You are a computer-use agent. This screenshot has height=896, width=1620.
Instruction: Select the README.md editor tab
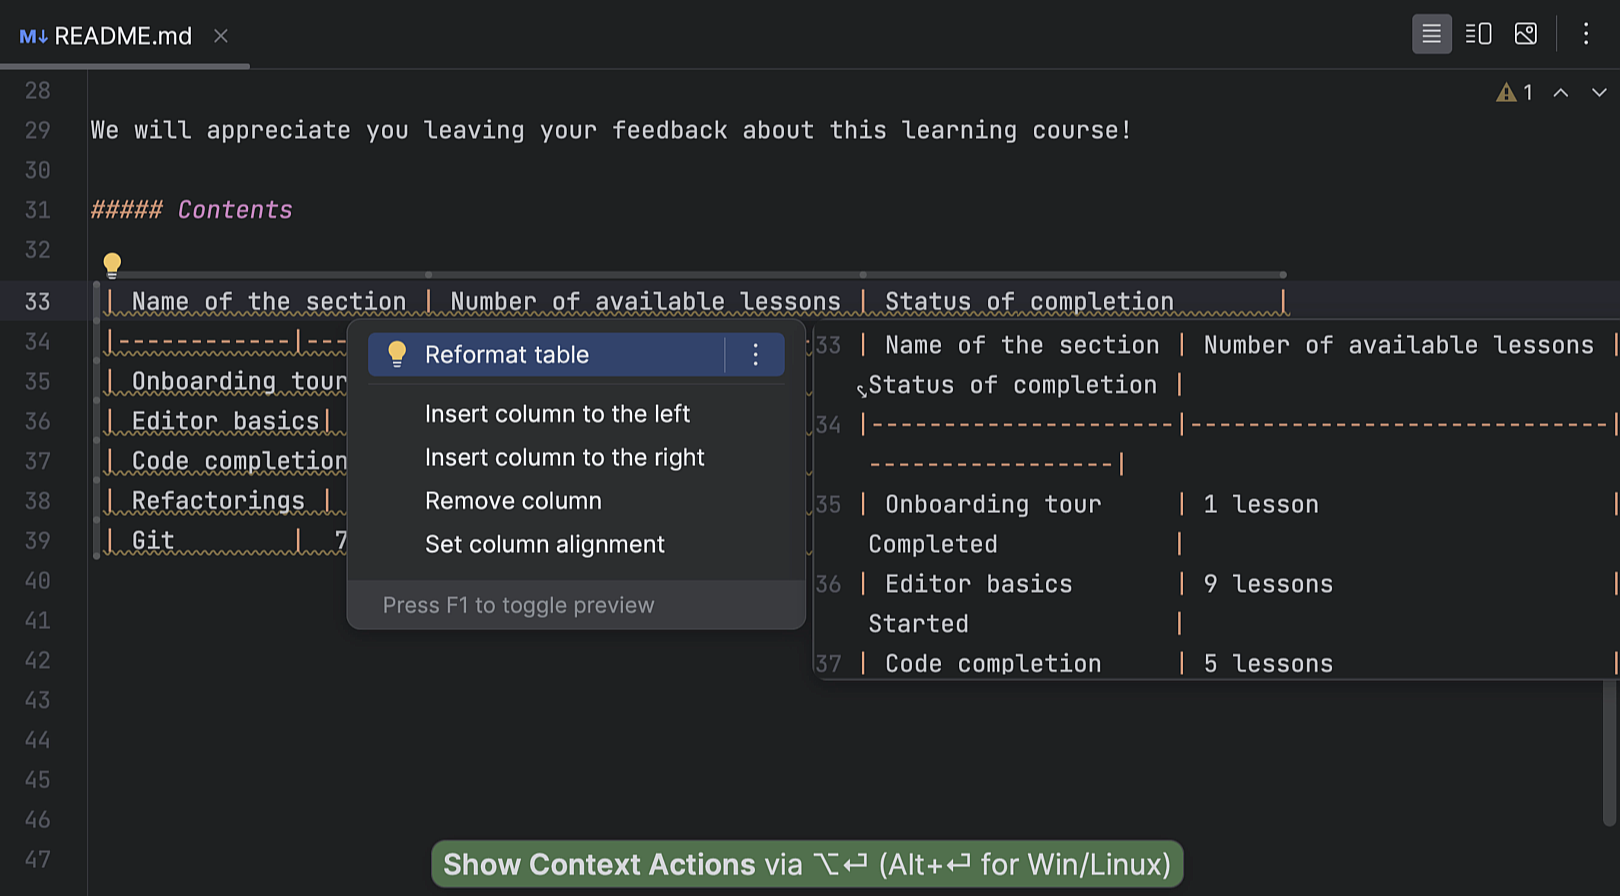(122, 35)
